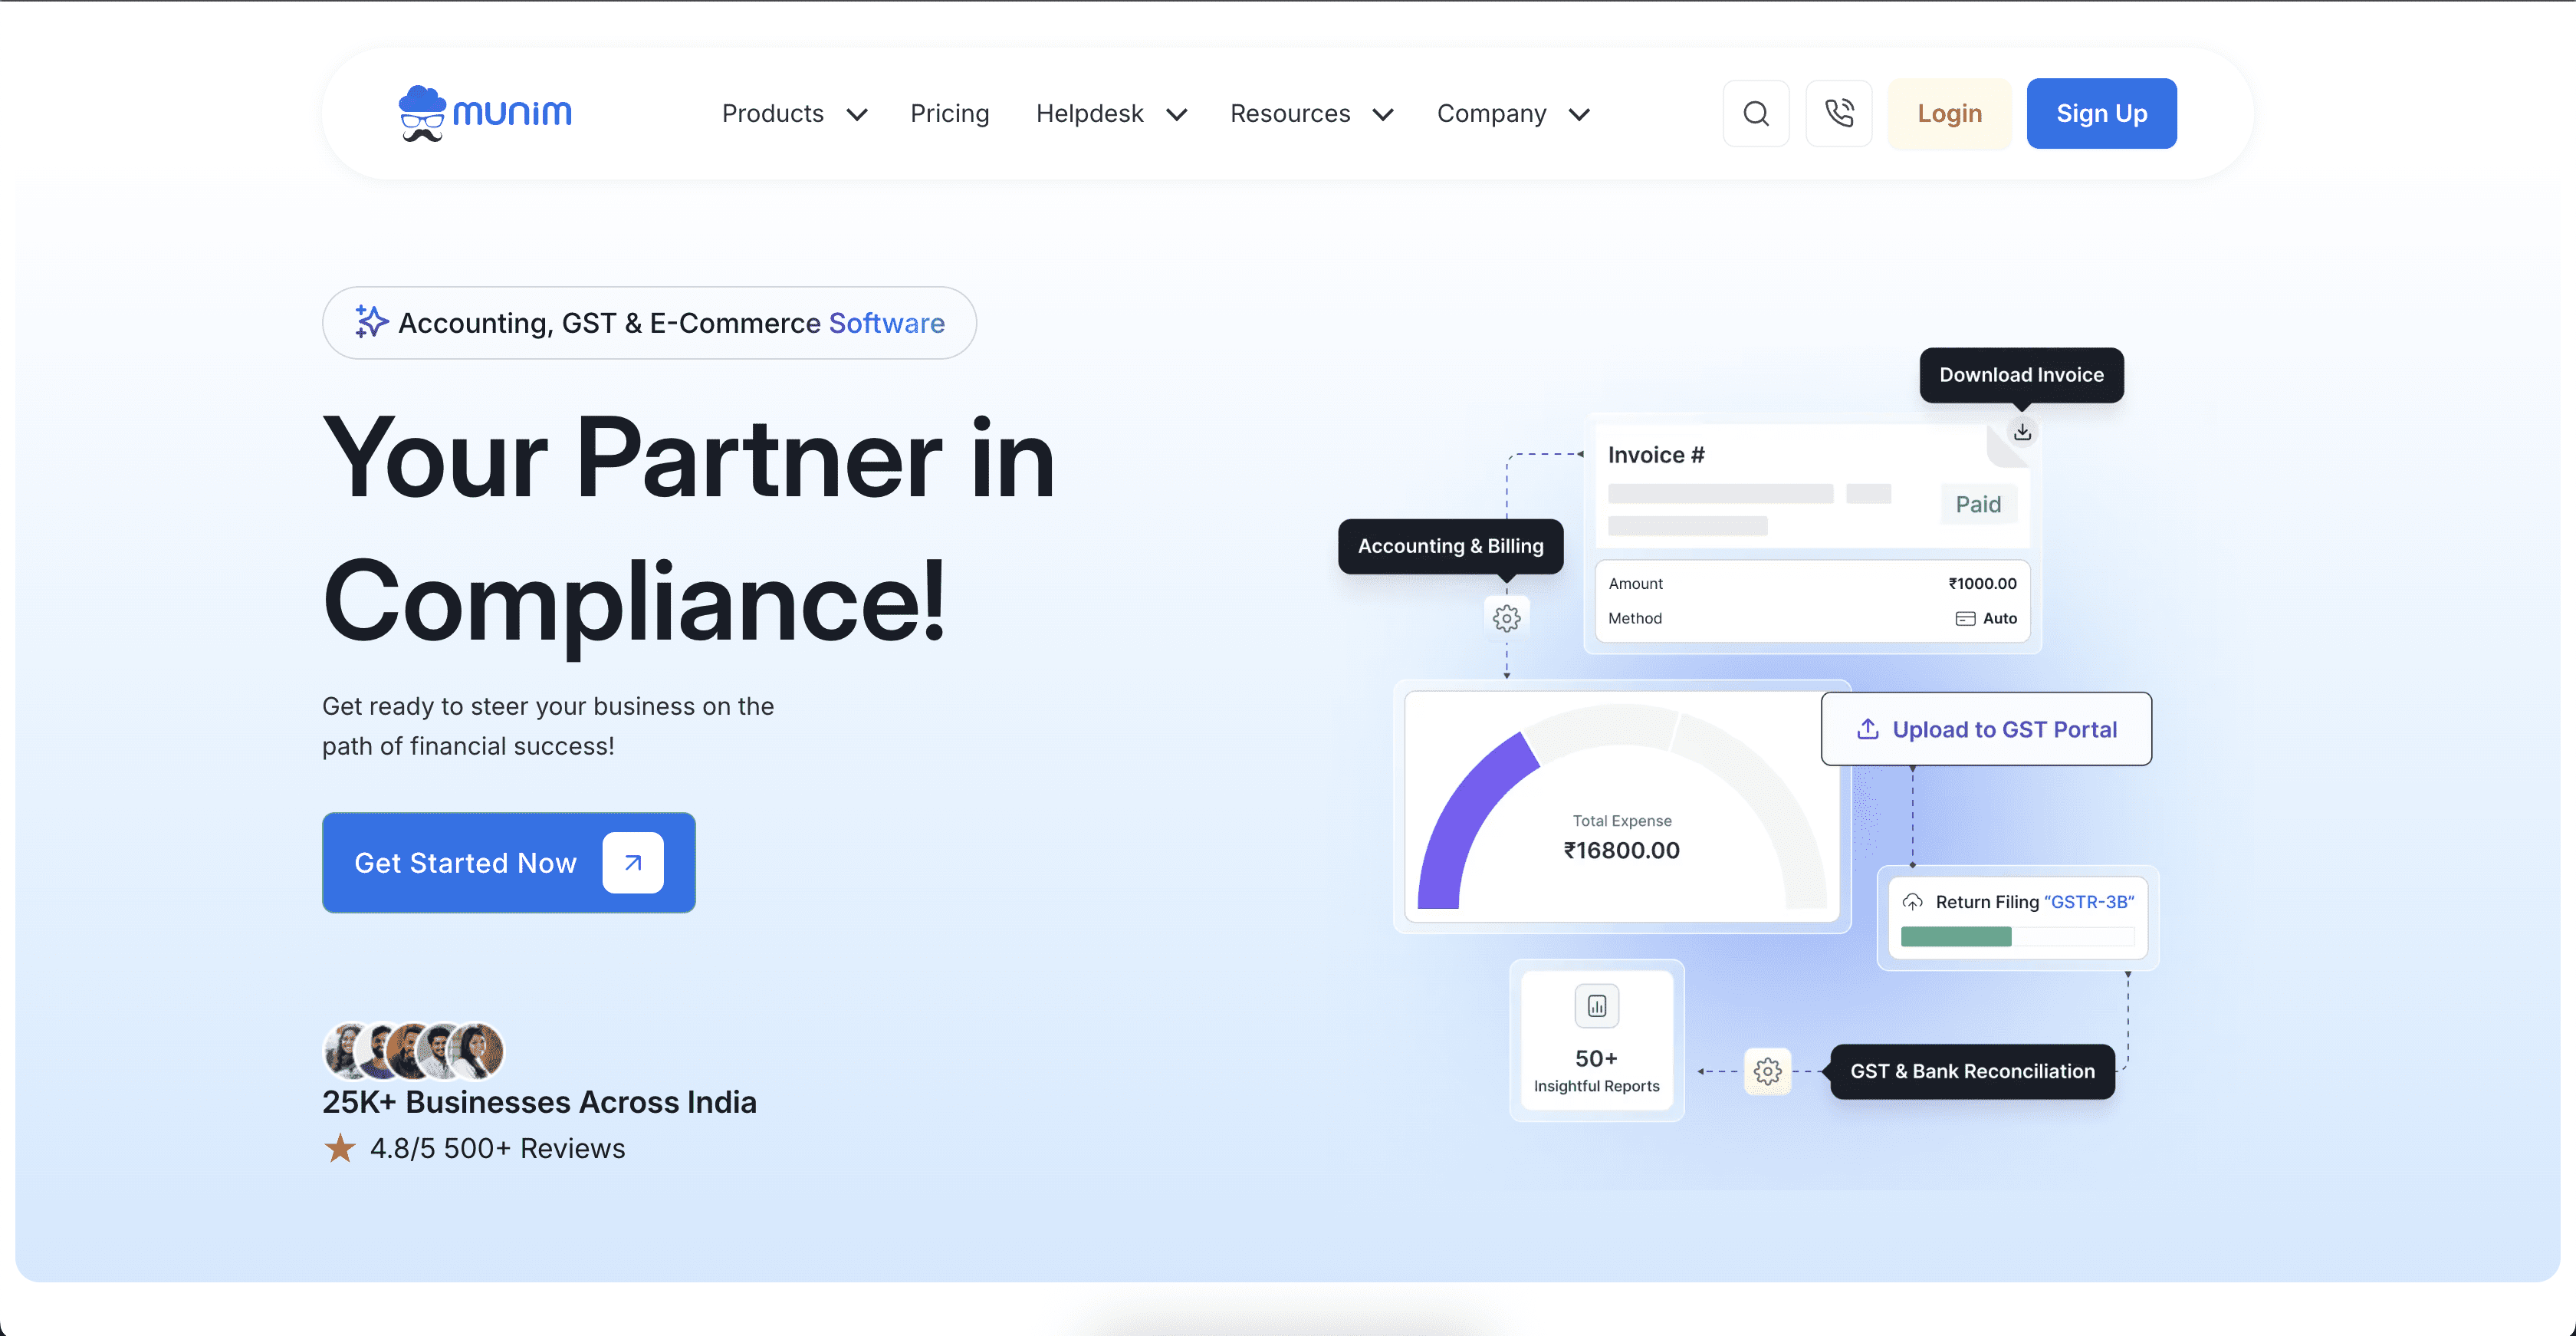Image resolution: width=2576 pixels, height=1336 pixels.
Task: Click the gear icon beside GST & Bank Reconciliation
Action: 1768,1071
